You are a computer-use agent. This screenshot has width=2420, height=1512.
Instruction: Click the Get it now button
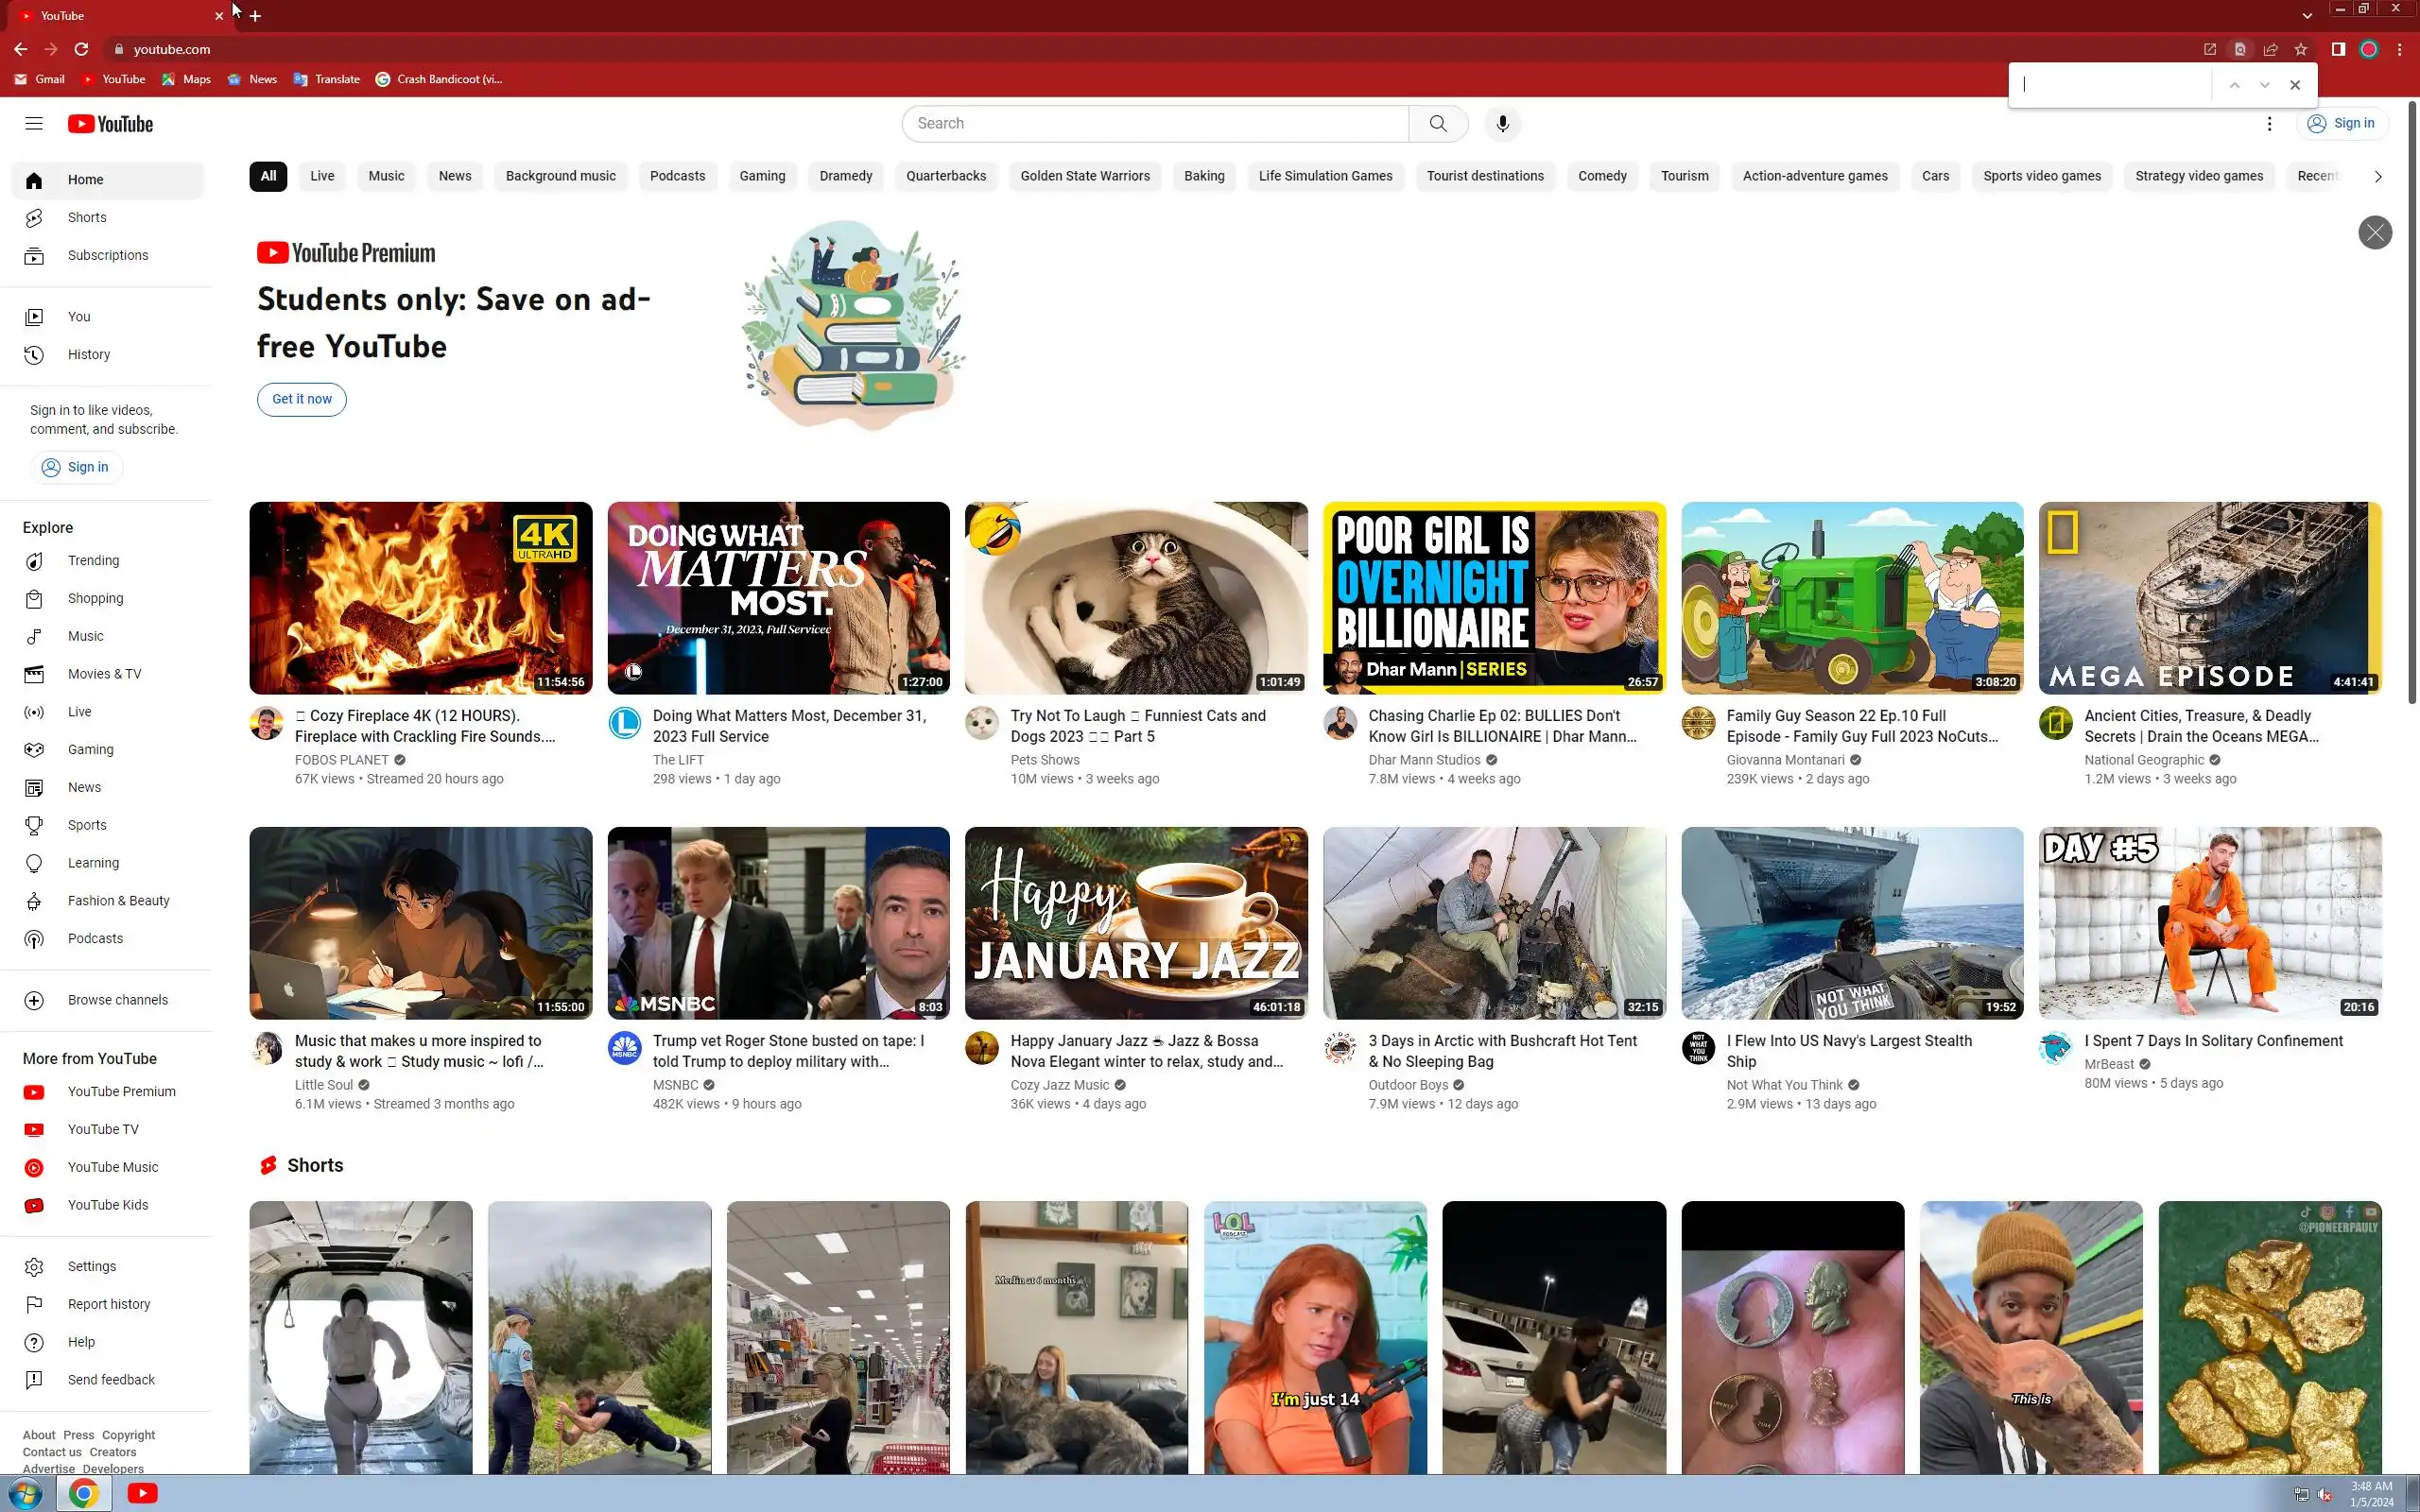pos(301,399)
